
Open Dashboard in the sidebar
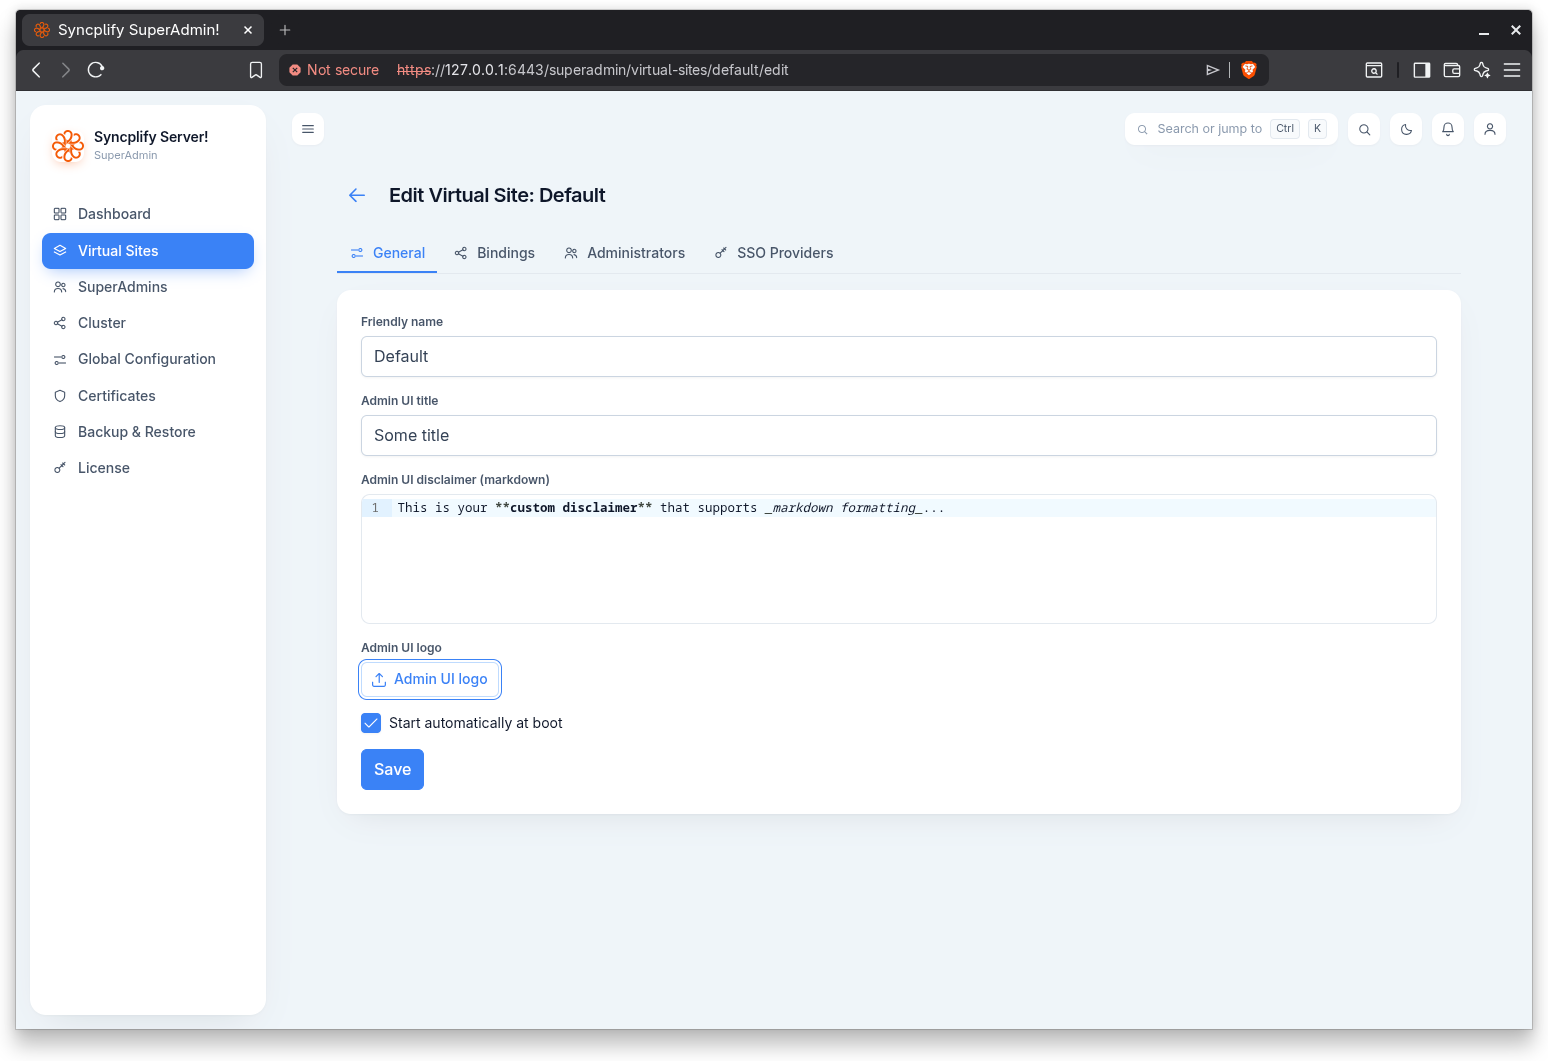148,214
